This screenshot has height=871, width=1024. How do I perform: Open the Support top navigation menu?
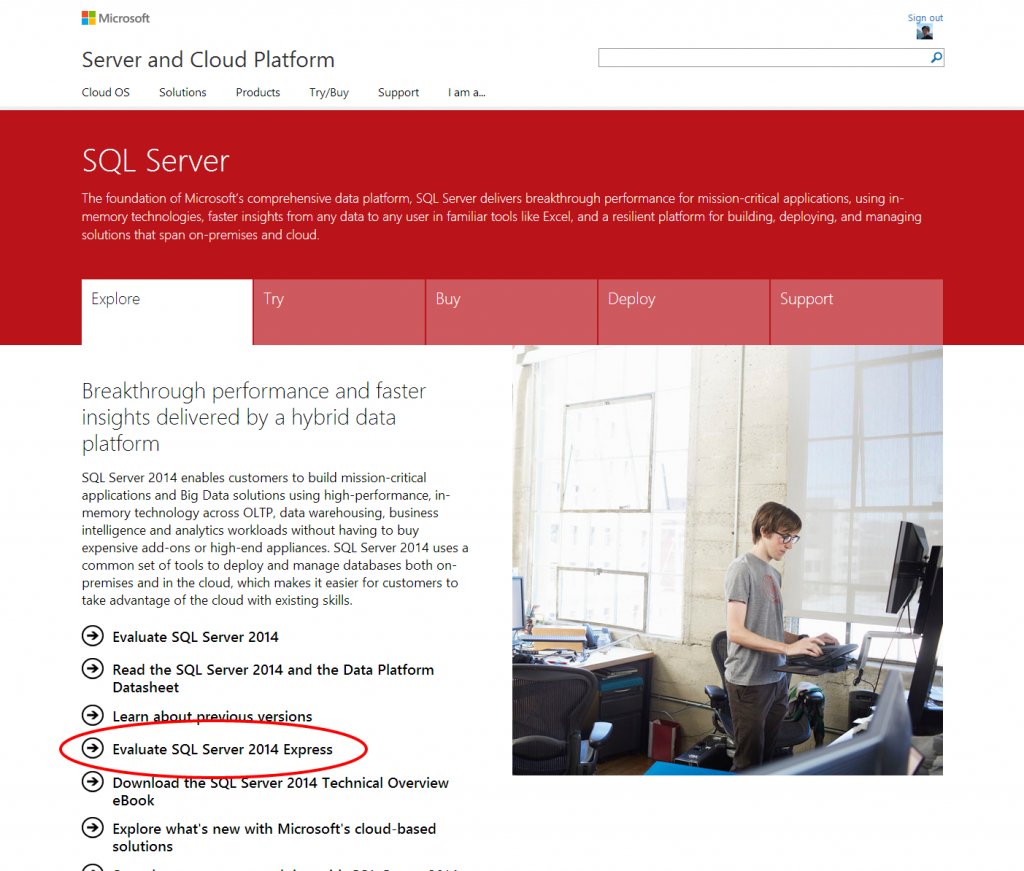398,92
